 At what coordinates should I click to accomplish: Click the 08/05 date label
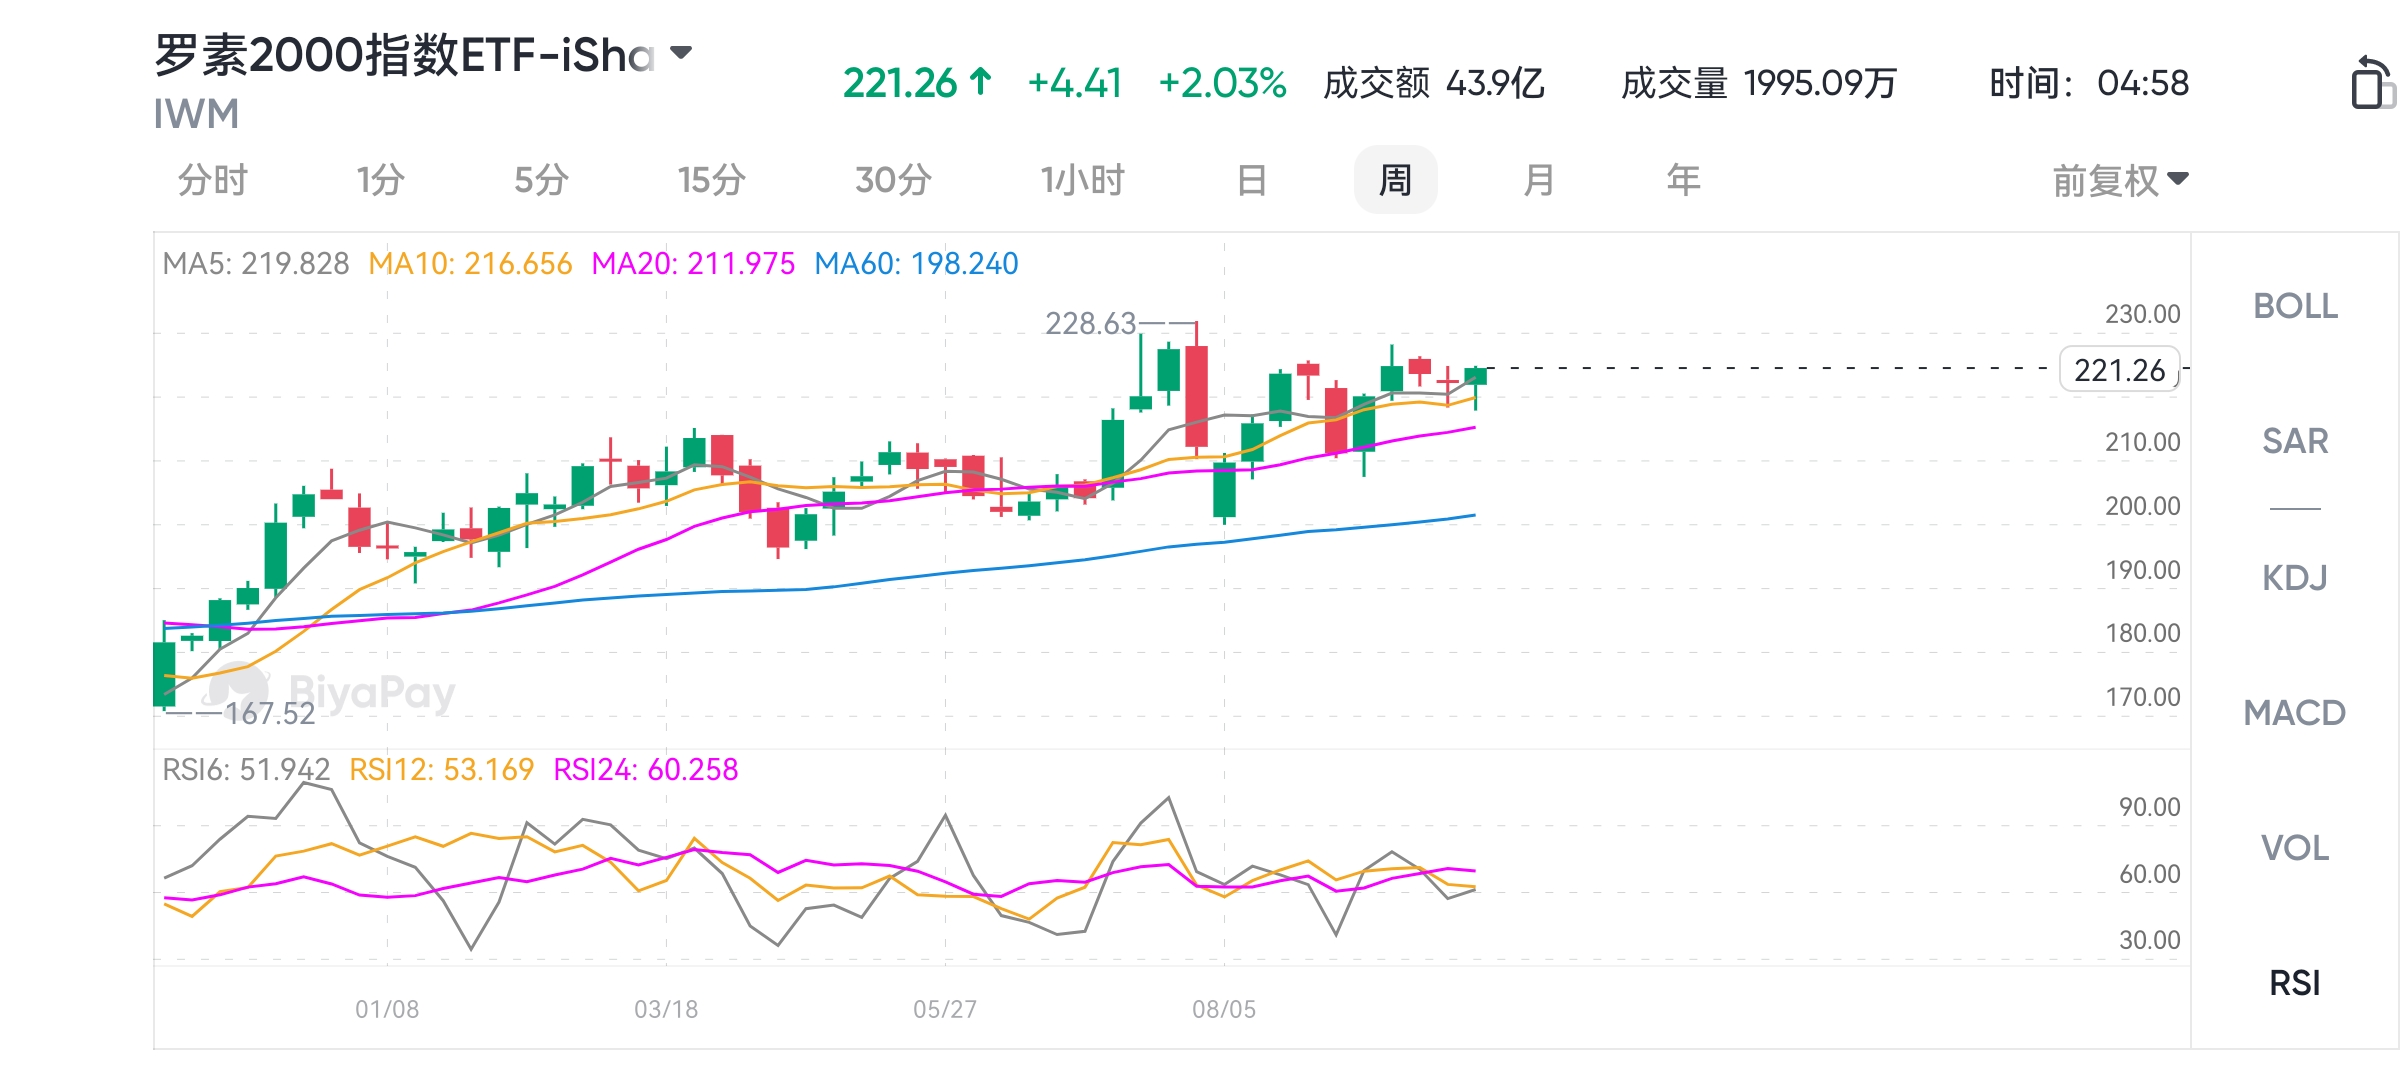[1224, 1009]
